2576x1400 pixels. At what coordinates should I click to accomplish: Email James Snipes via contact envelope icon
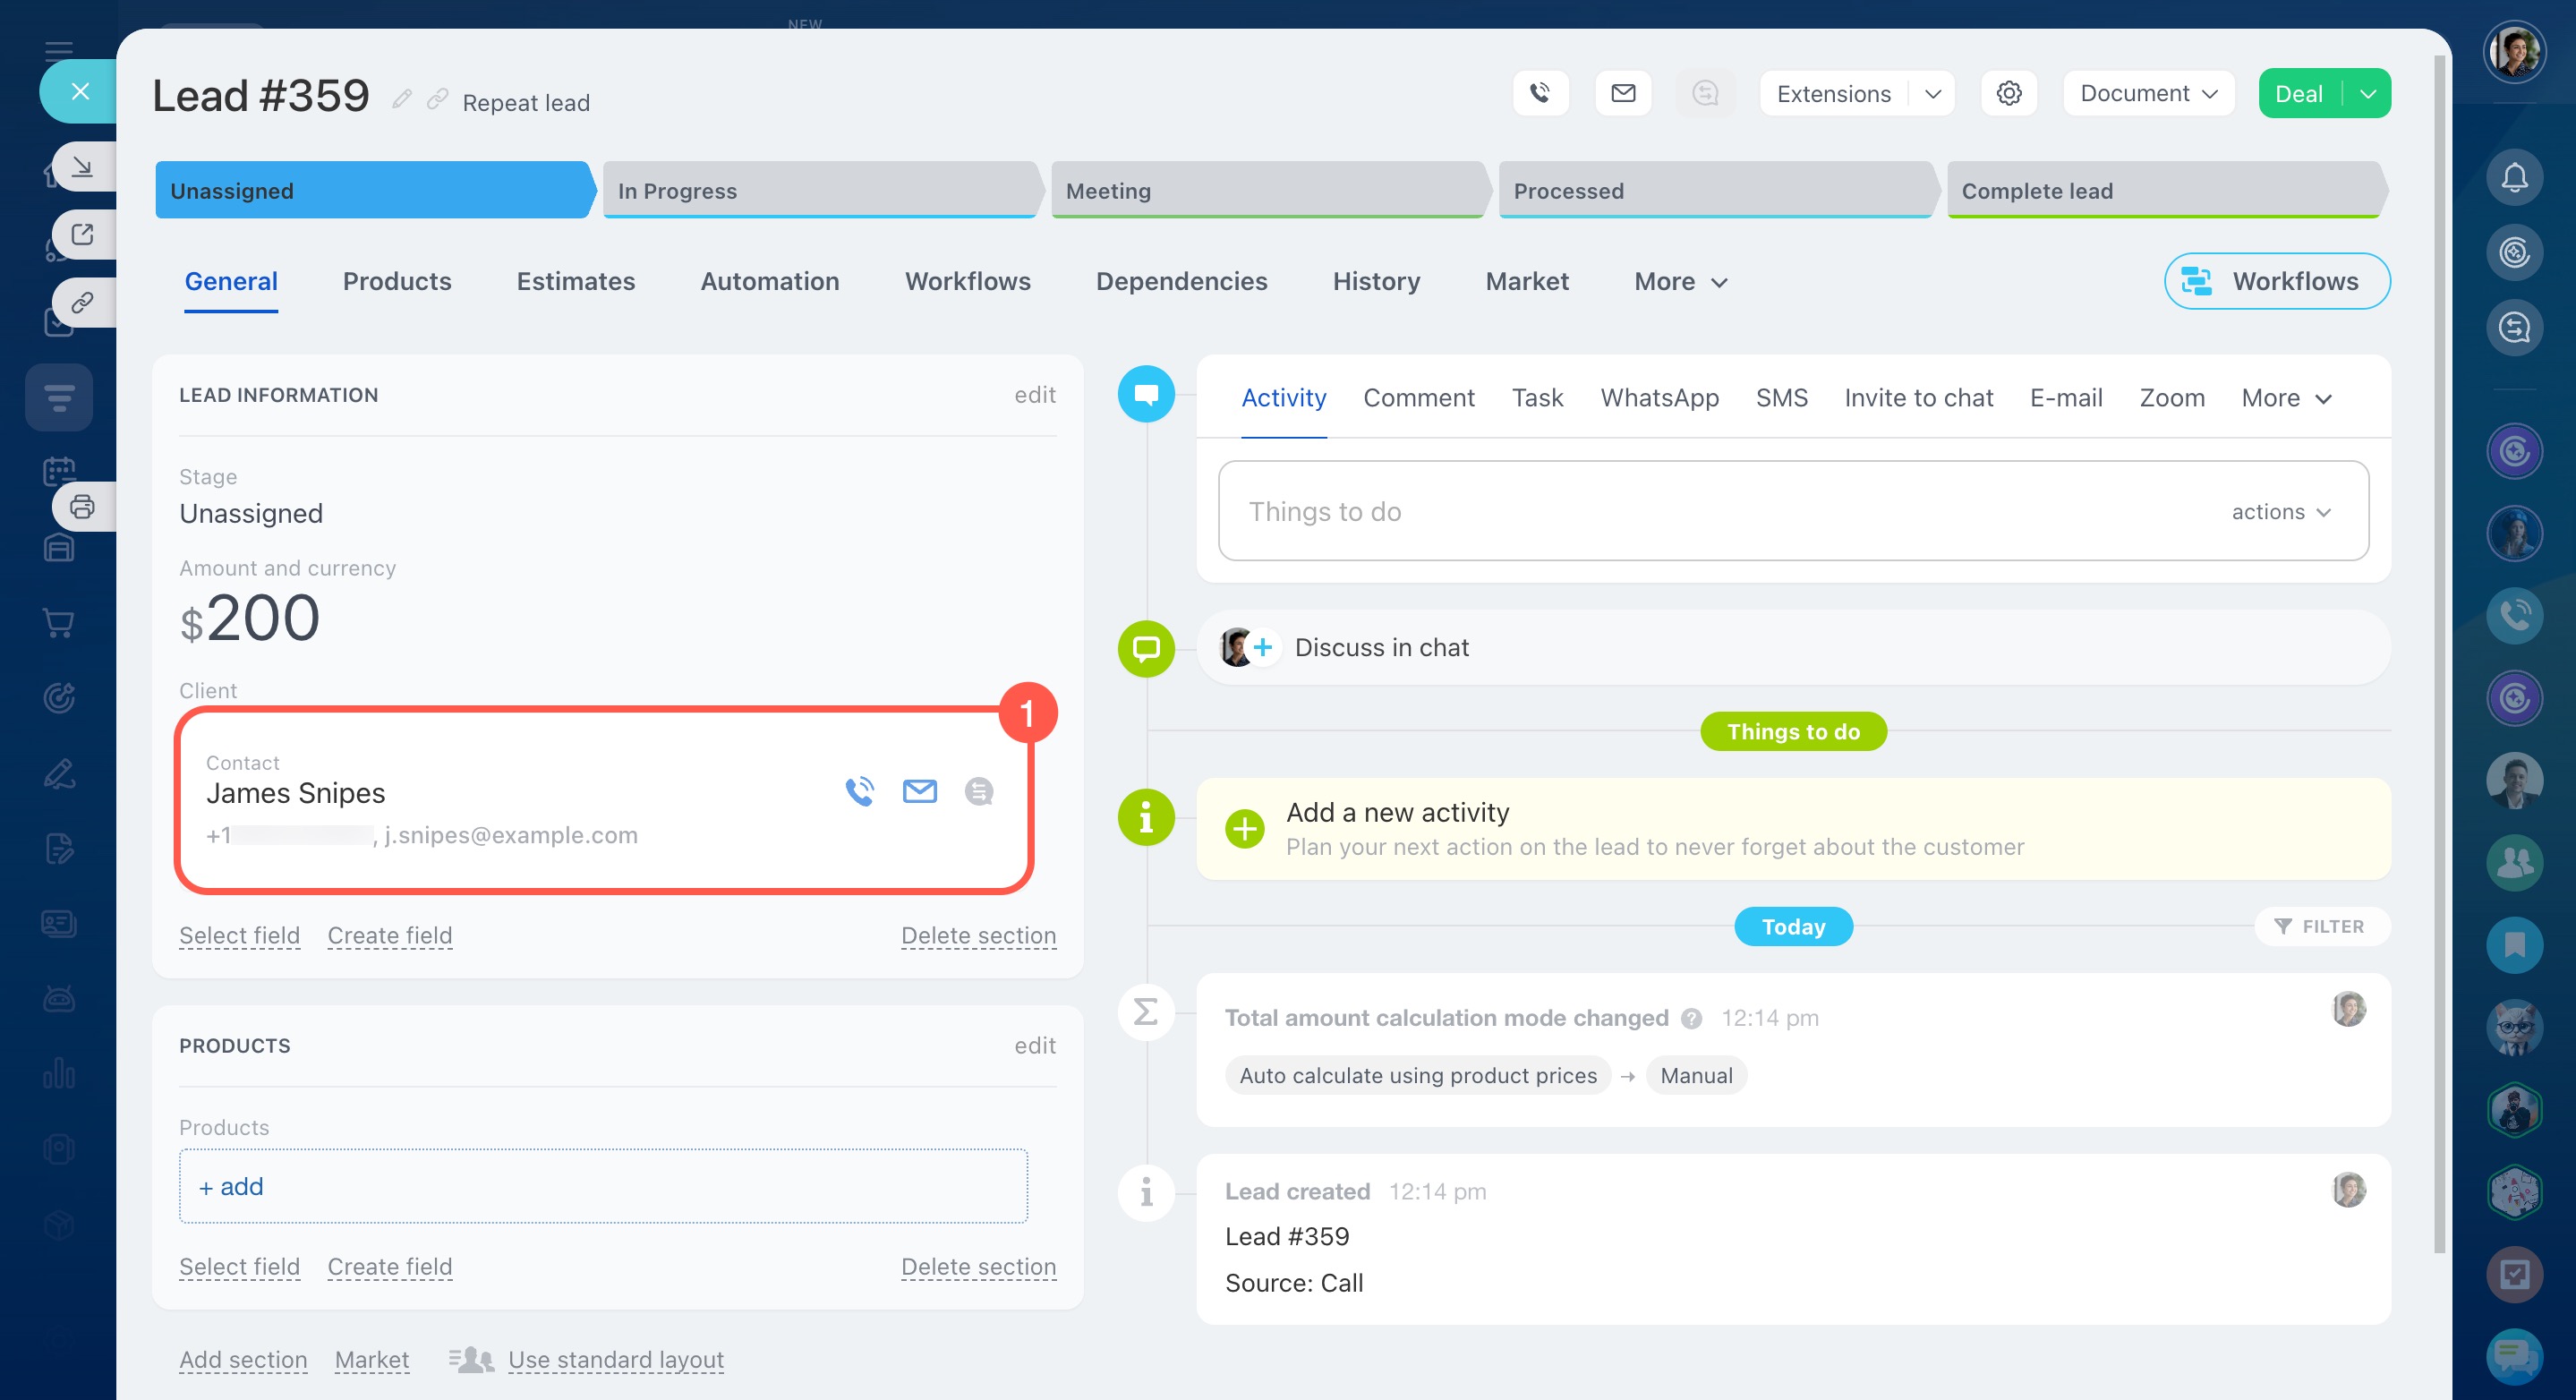pyautogui.click(x=919, y=791)
